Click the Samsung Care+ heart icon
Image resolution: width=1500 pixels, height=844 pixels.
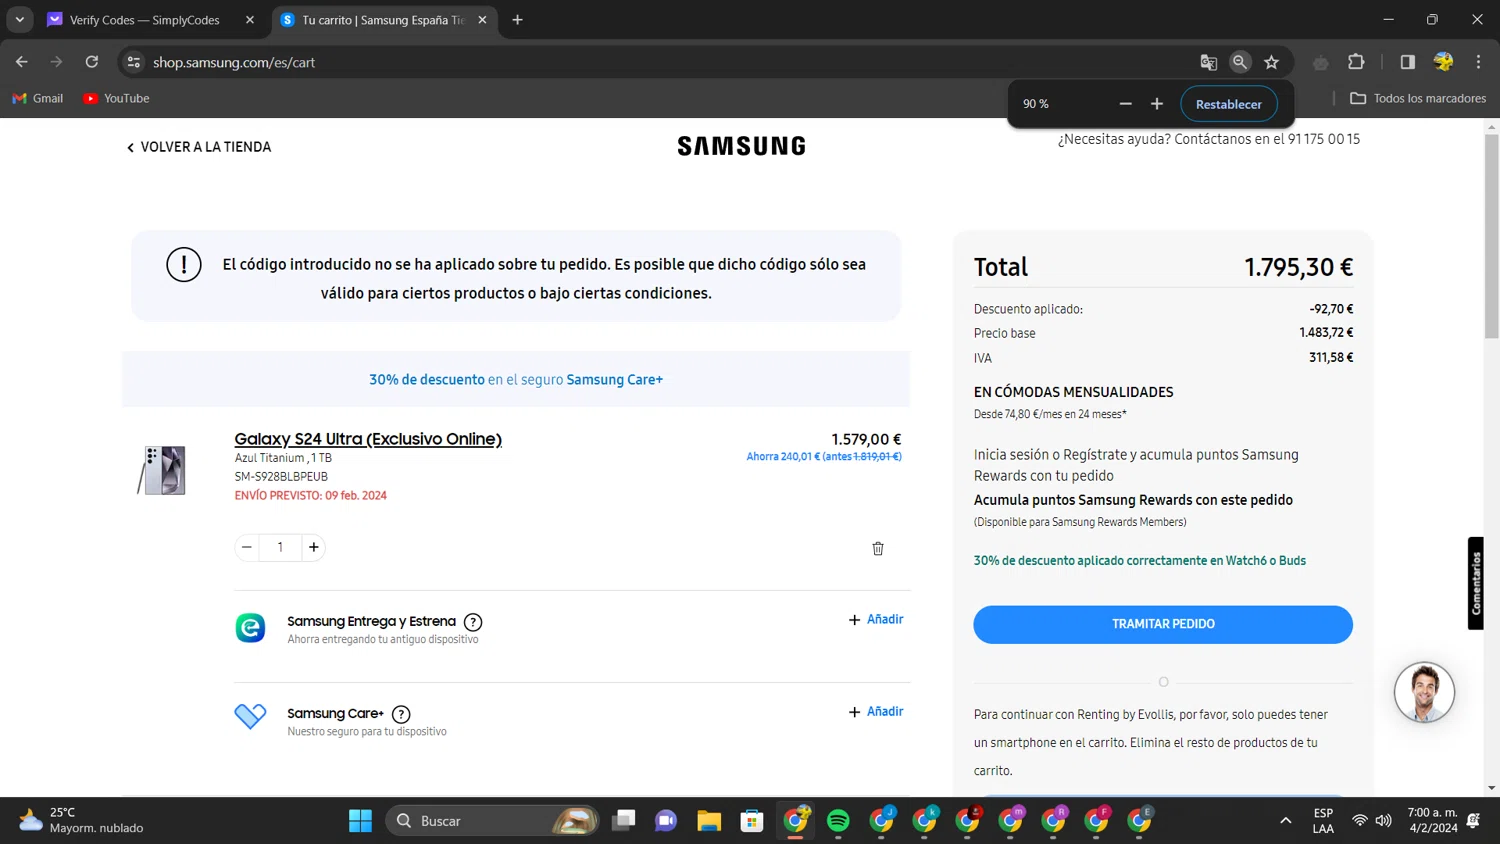click(250, 716)
